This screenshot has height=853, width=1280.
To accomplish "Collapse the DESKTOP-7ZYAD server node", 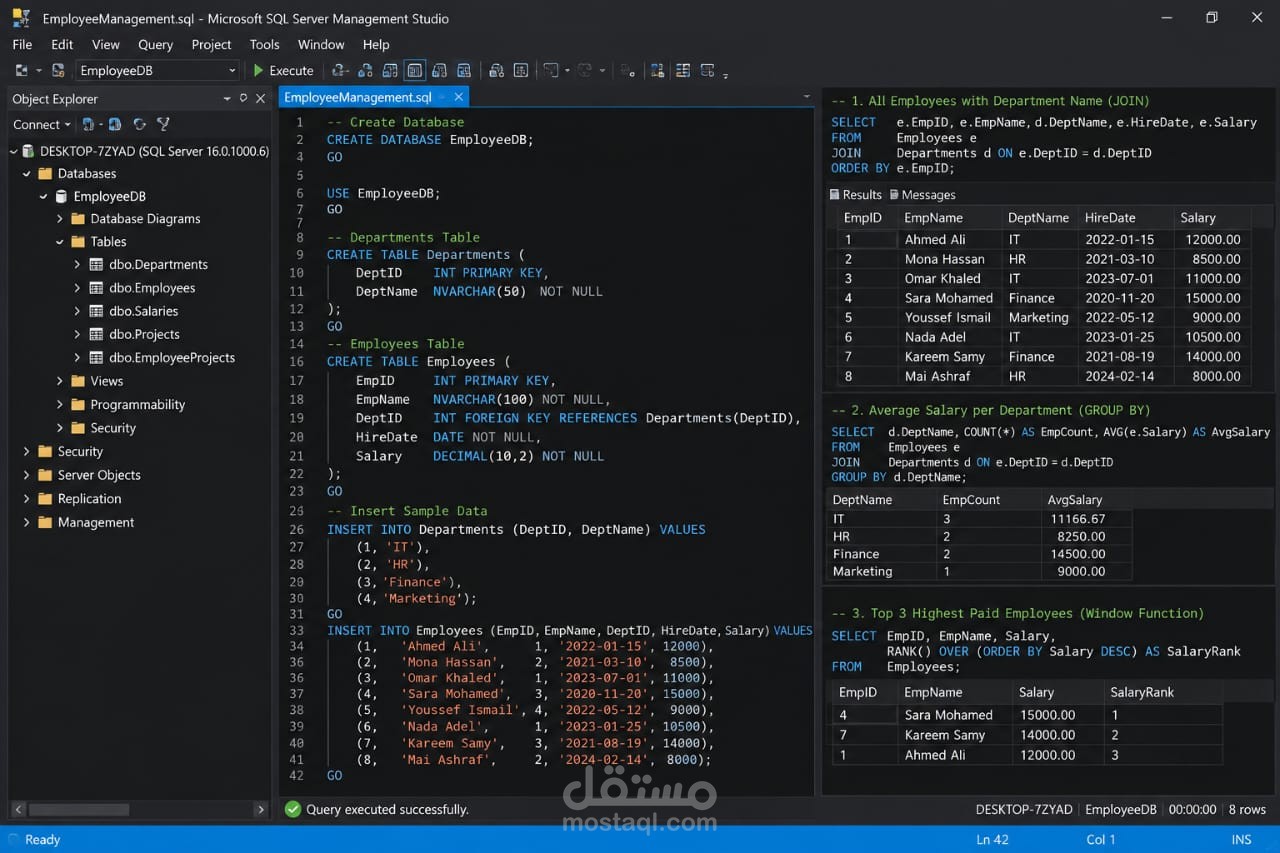I will coord(14,152).
